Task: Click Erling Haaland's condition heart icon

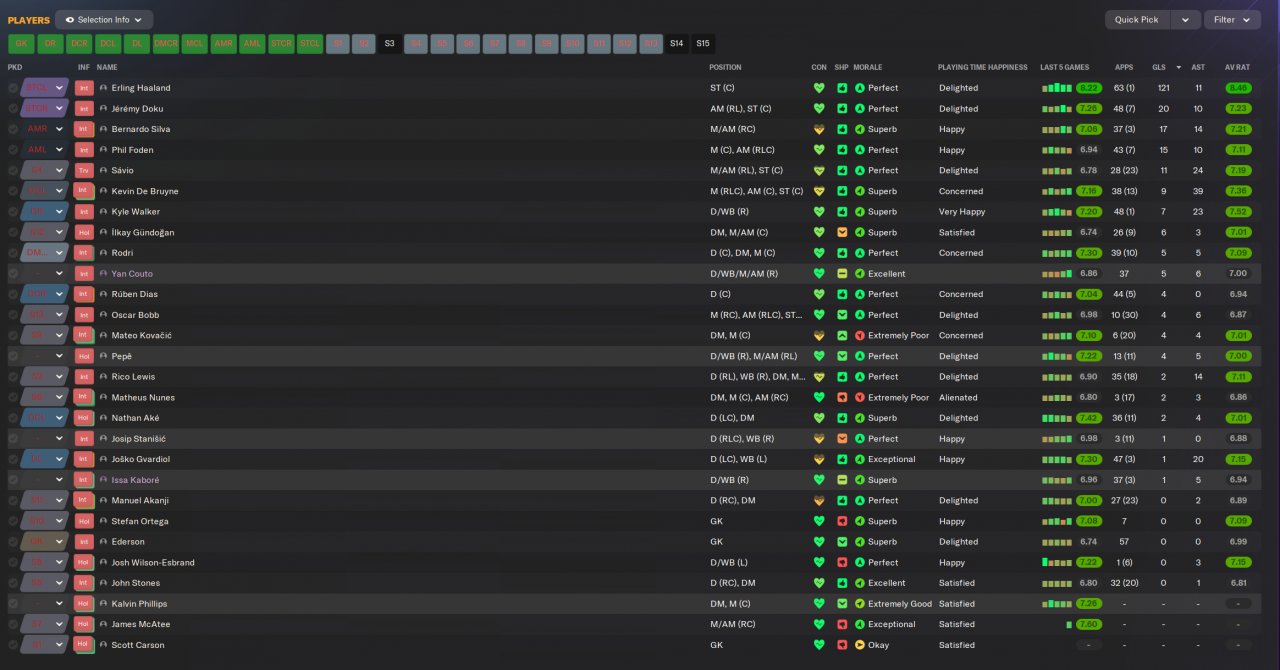Action: coord(819,88)
